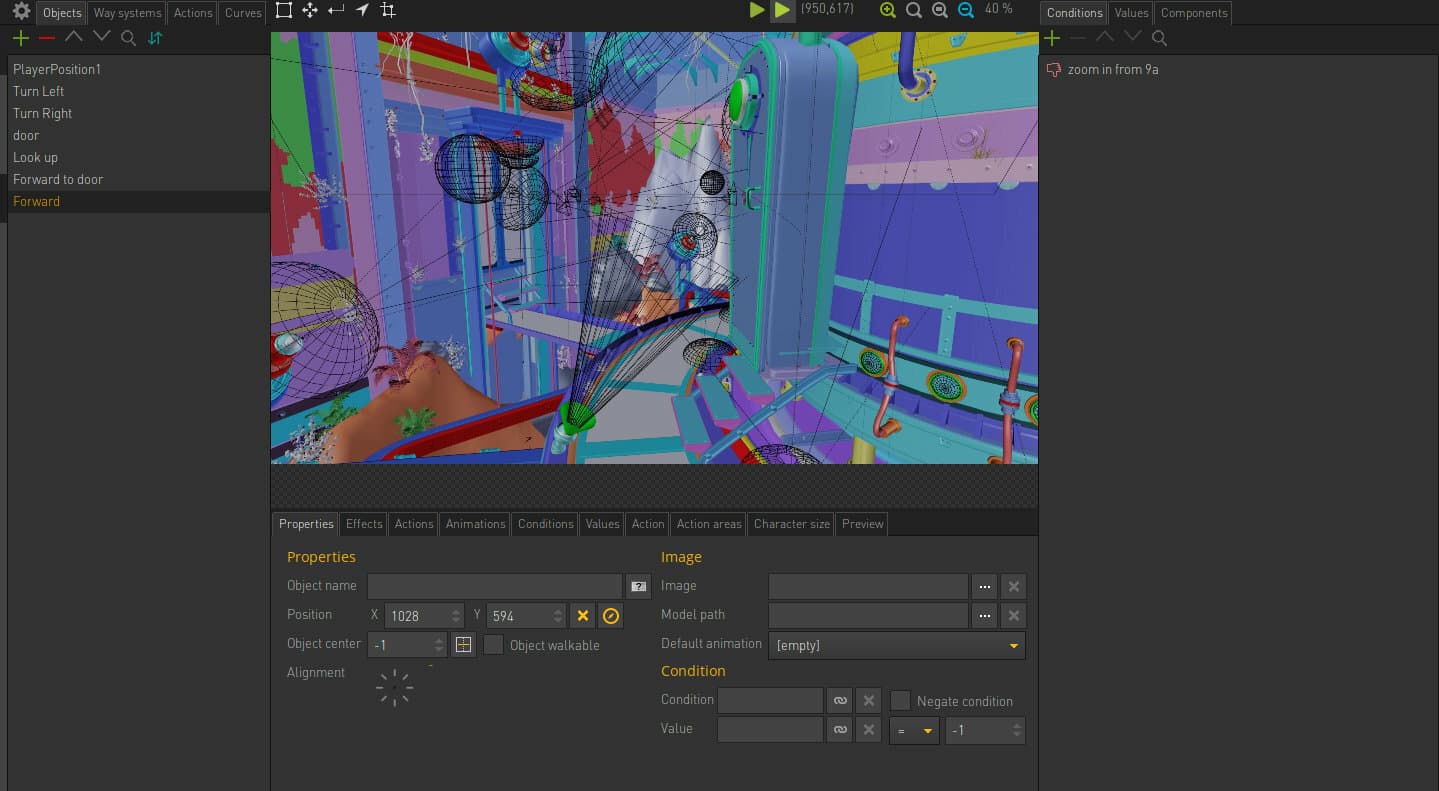
Task: Zoom in with yellow magnifier plus
Action: coord(888,10)
